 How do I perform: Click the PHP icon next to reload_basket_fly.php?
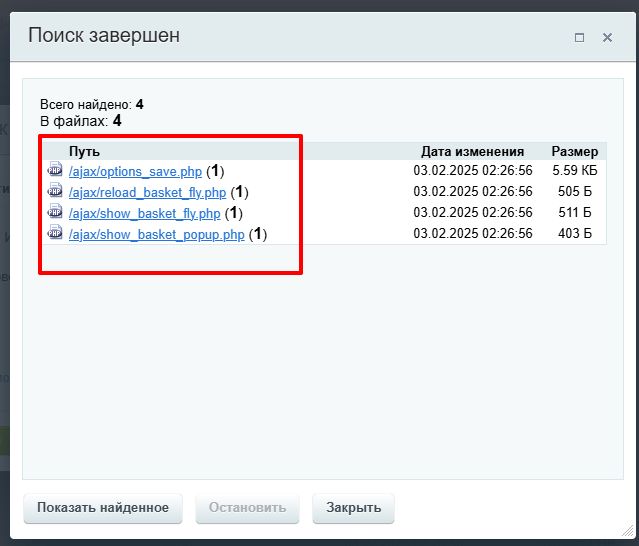pyautogui.click(x=55, y=192)
